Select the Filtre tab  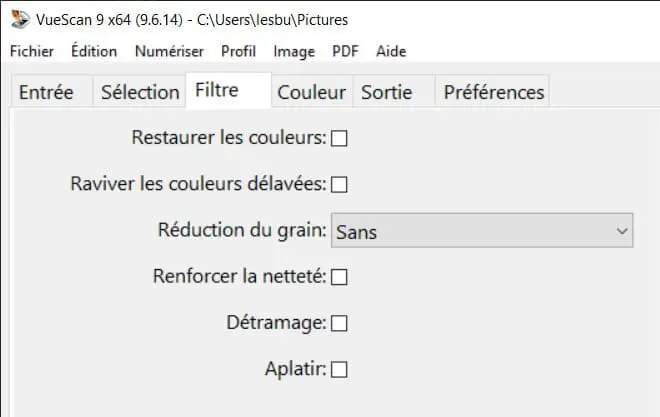click(x=229, y=90)
